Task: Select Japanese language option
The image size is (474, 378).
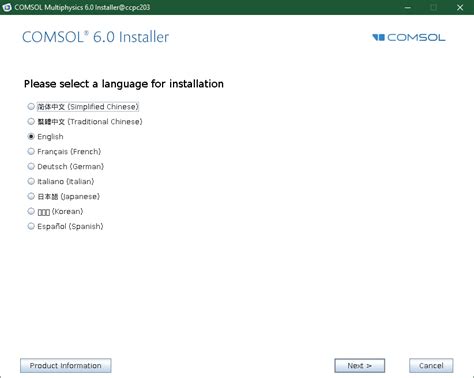Action: [x=31, y=196]
